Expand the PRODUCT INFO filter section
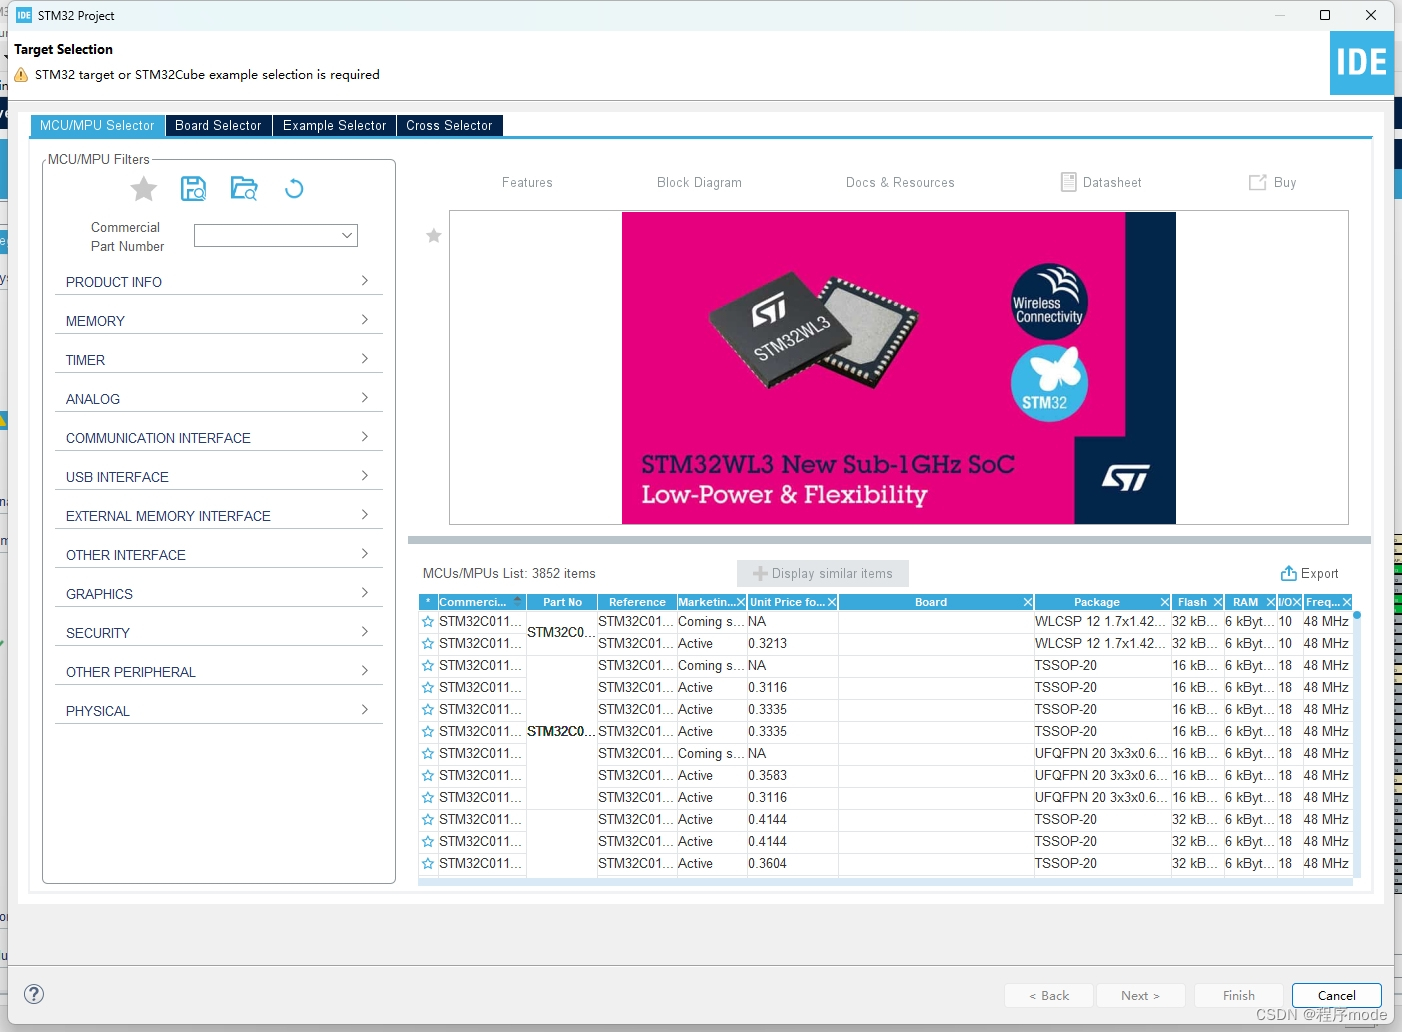This screenshot has width=1402, height=1032. click(219, 282)
